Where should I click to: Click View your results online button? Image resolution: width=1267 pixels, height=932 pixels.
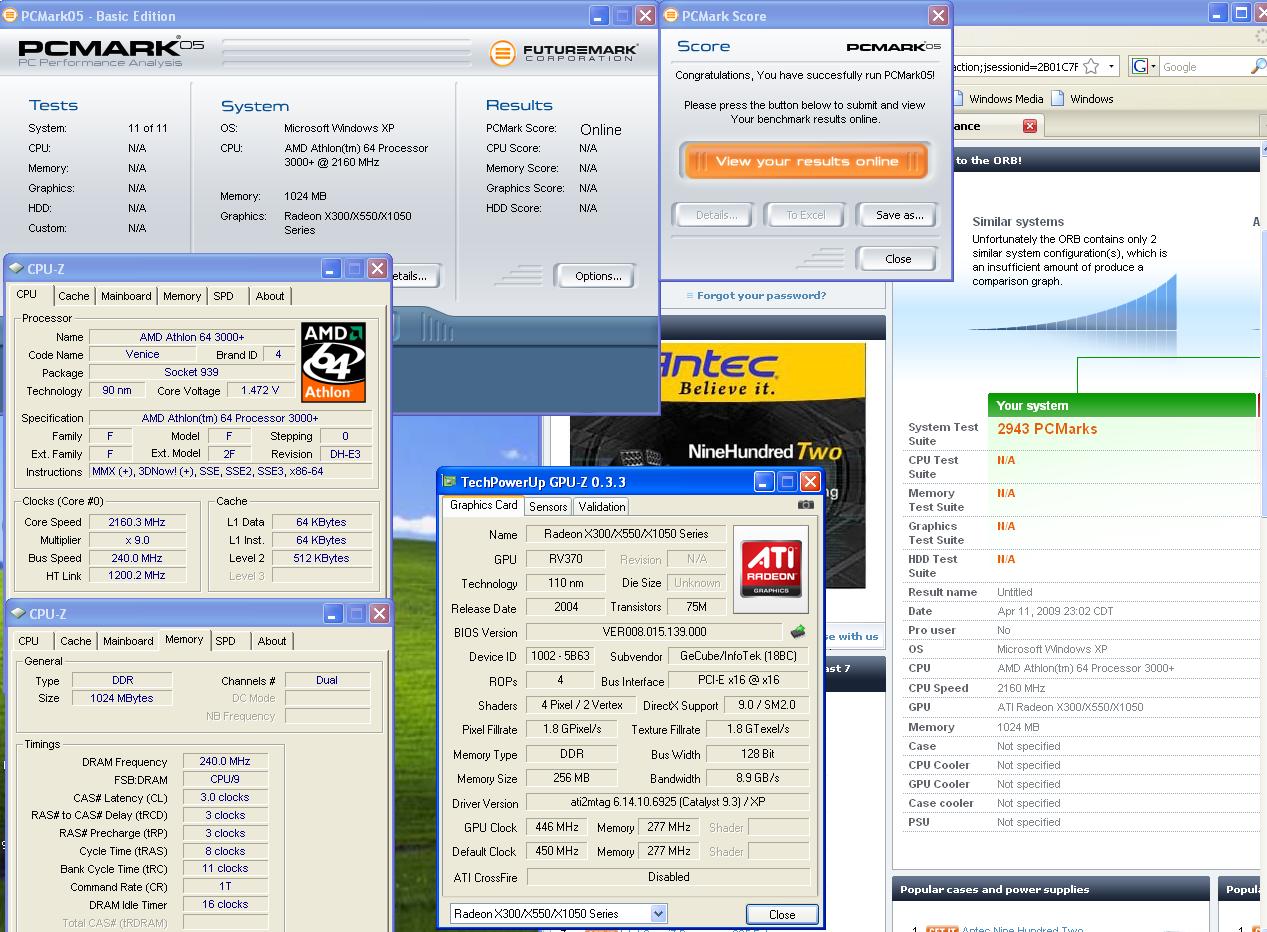tap(806, 161)
